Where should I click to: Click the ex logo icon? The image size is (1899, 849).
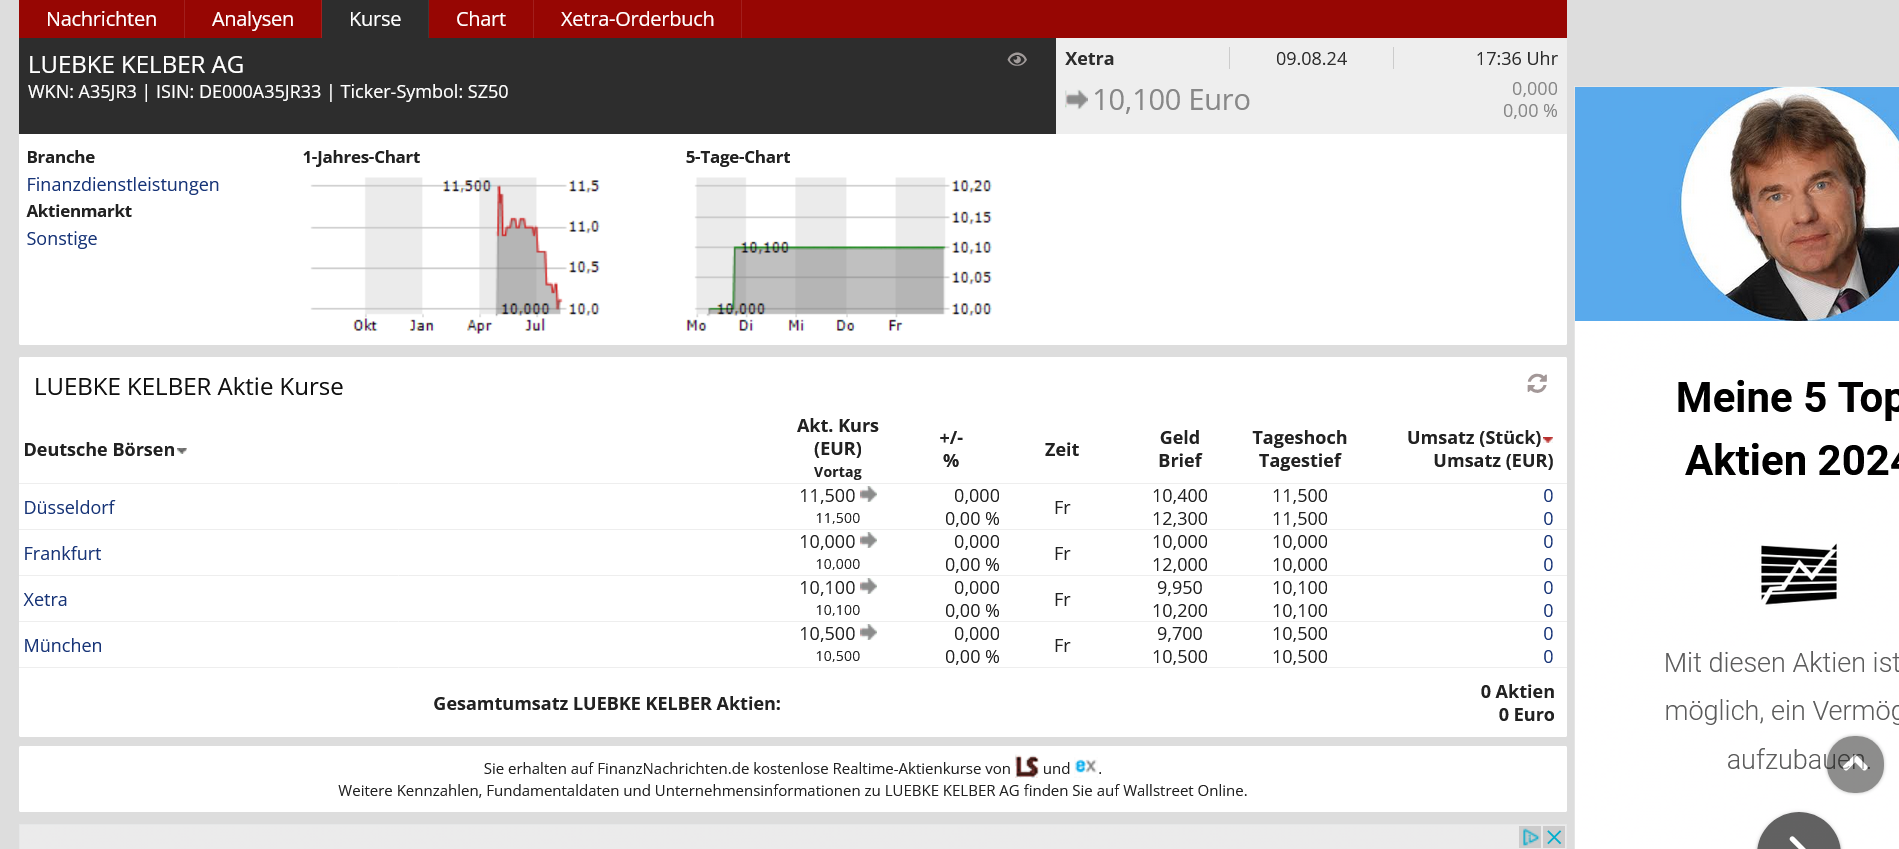1086,766
